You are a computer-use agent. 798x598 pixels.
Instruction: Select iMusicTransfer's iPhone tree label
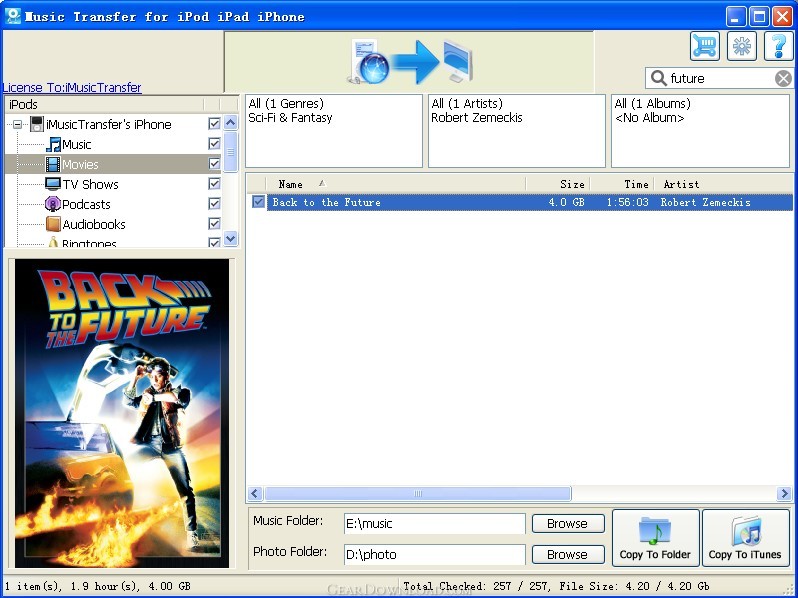pos(108,124)
